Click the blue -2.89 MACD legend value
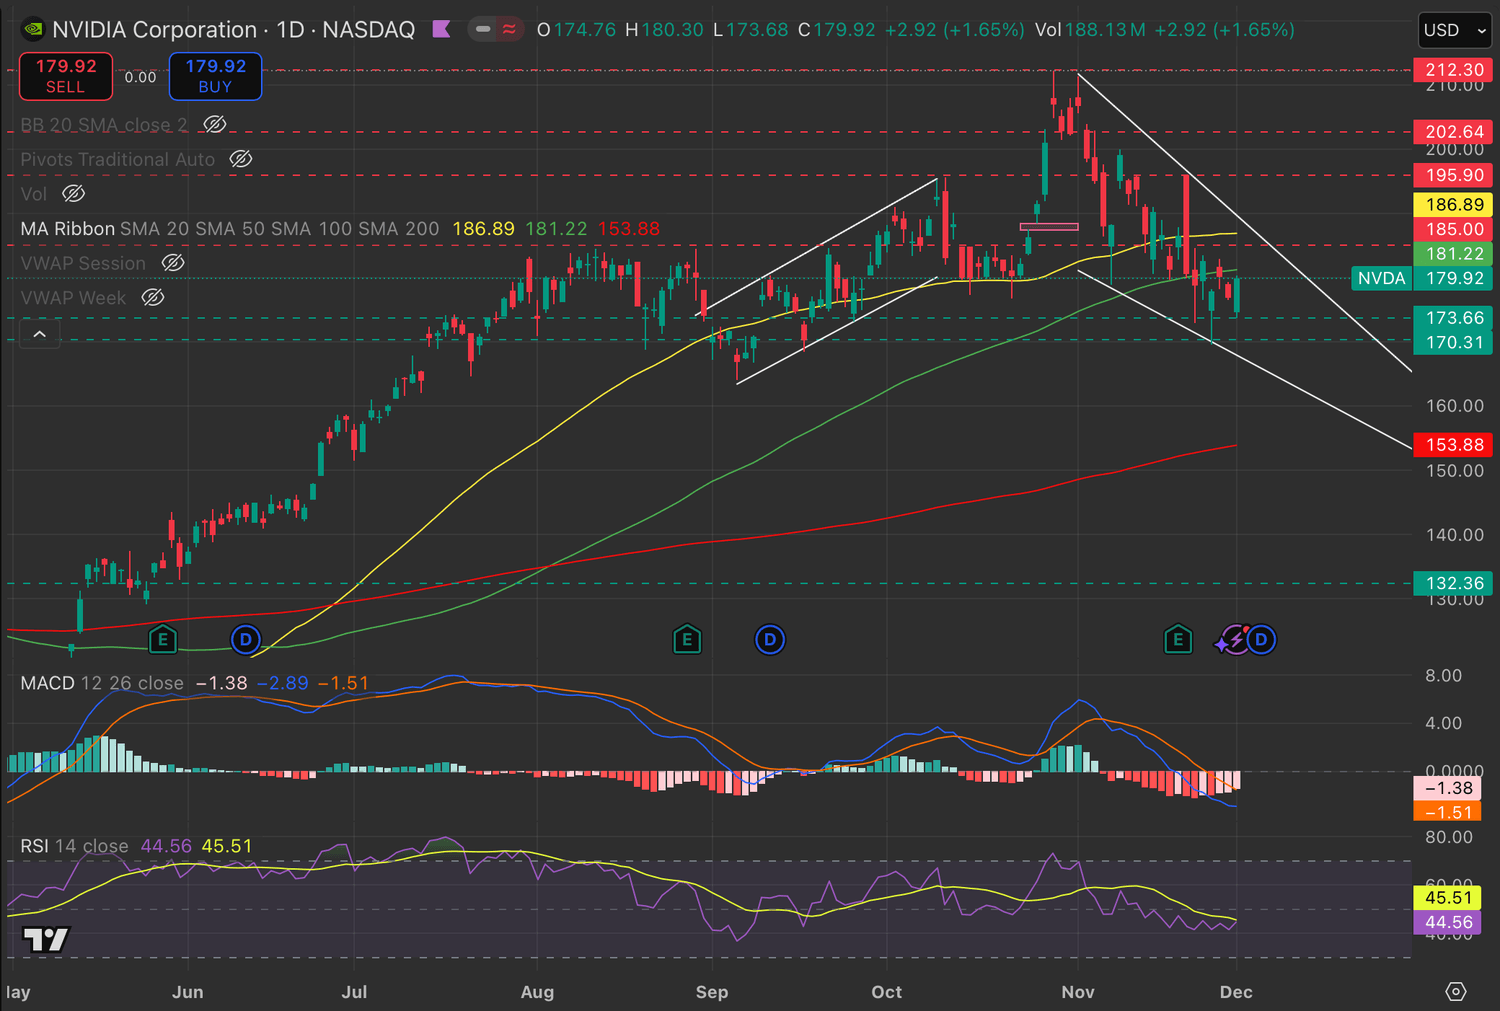1500x1011 pixels. tap(283, 683)
